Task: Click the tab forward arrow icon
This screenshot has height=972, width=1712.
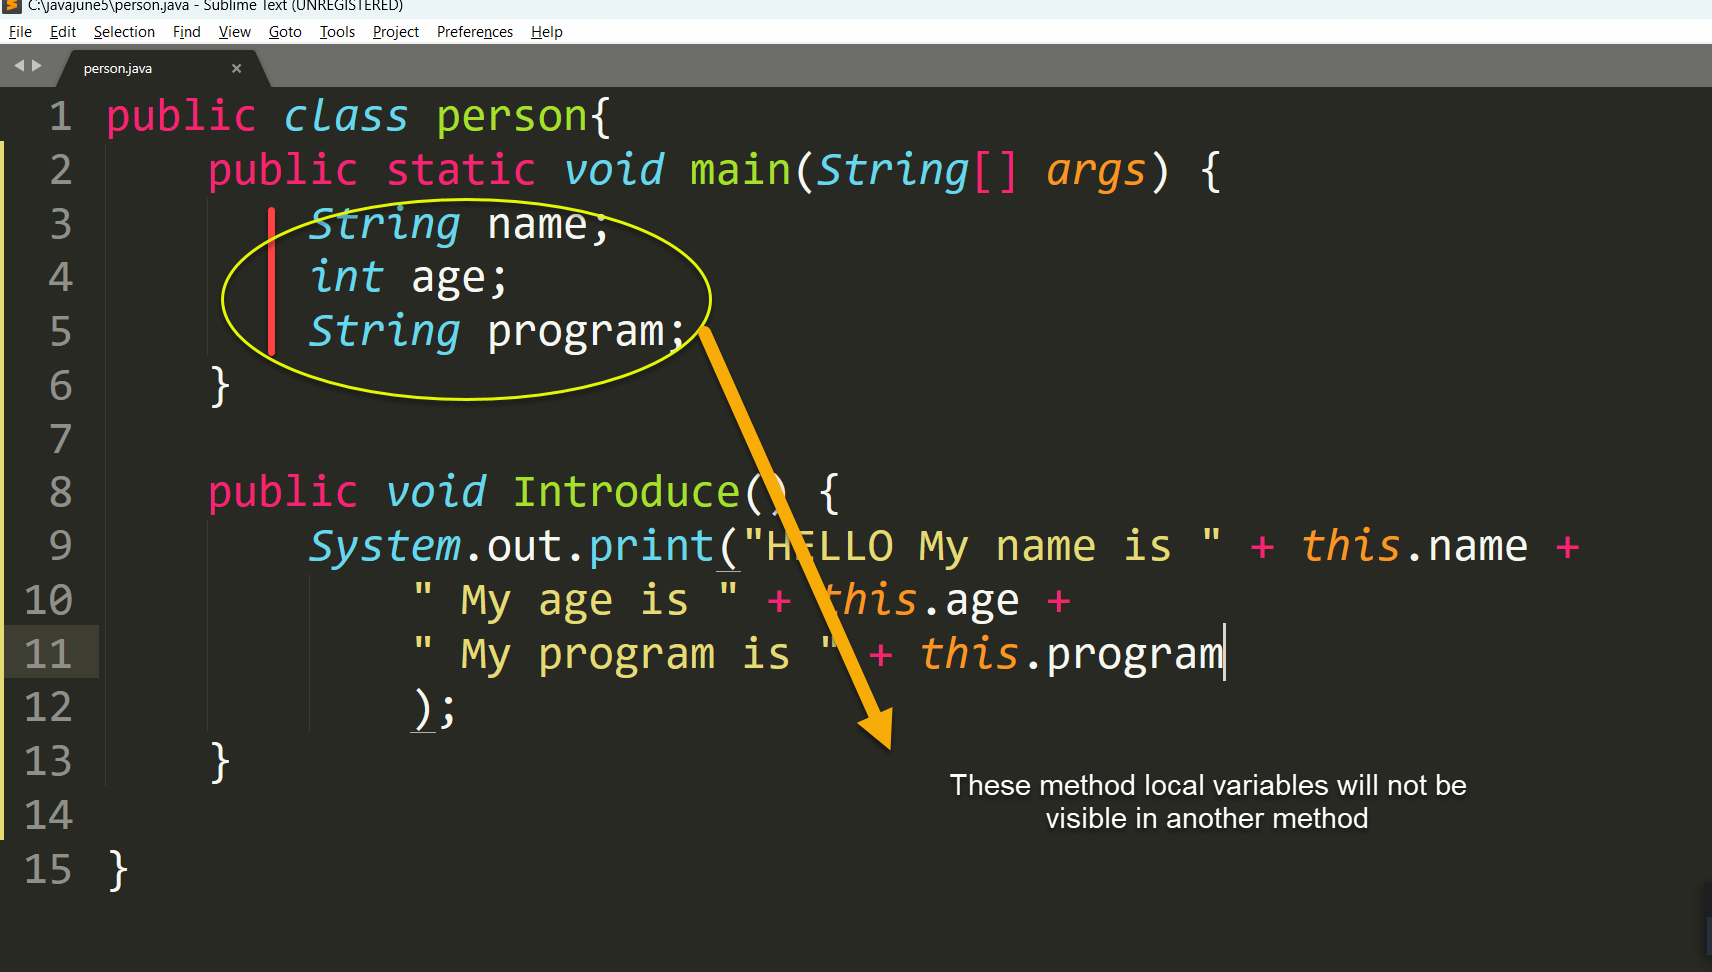Action: tap(37, 66)
